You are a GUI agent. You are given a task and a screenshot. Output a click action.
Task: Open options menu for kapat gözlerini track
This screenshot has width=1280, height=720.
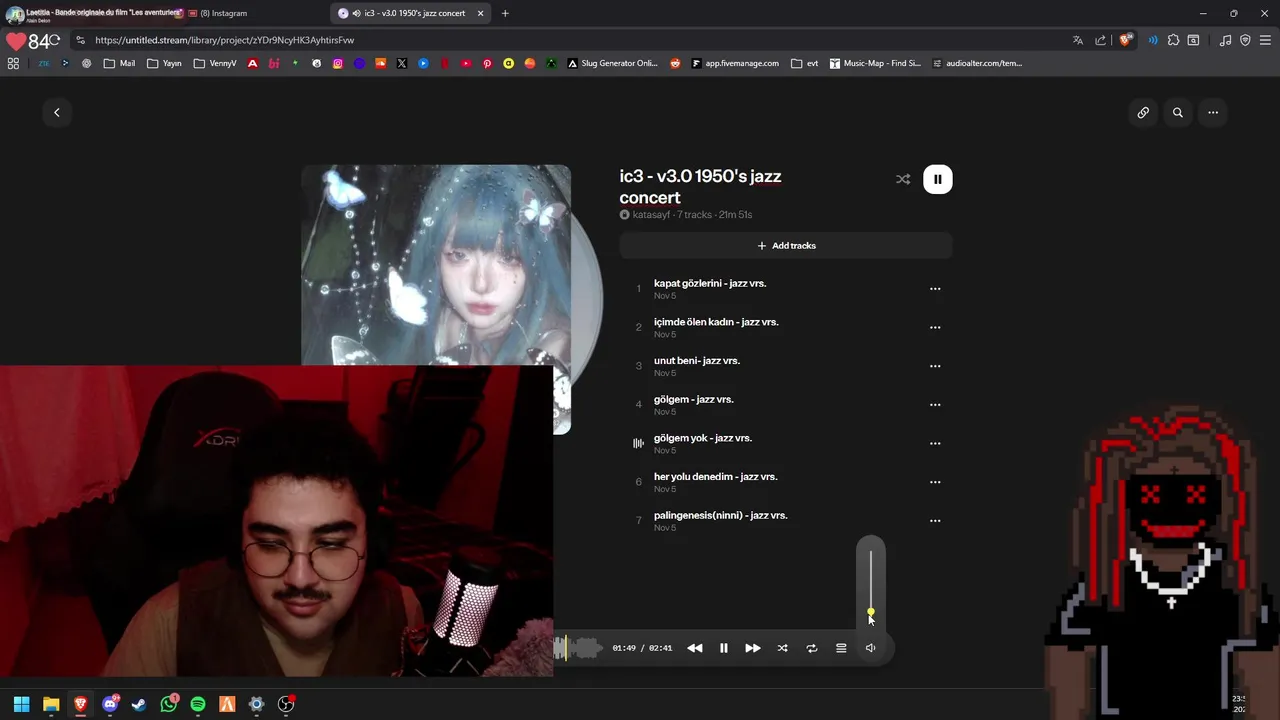935,289
